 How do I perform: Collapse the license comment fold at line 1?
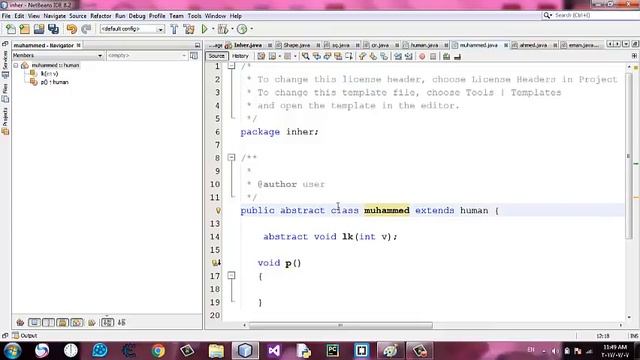231,65
